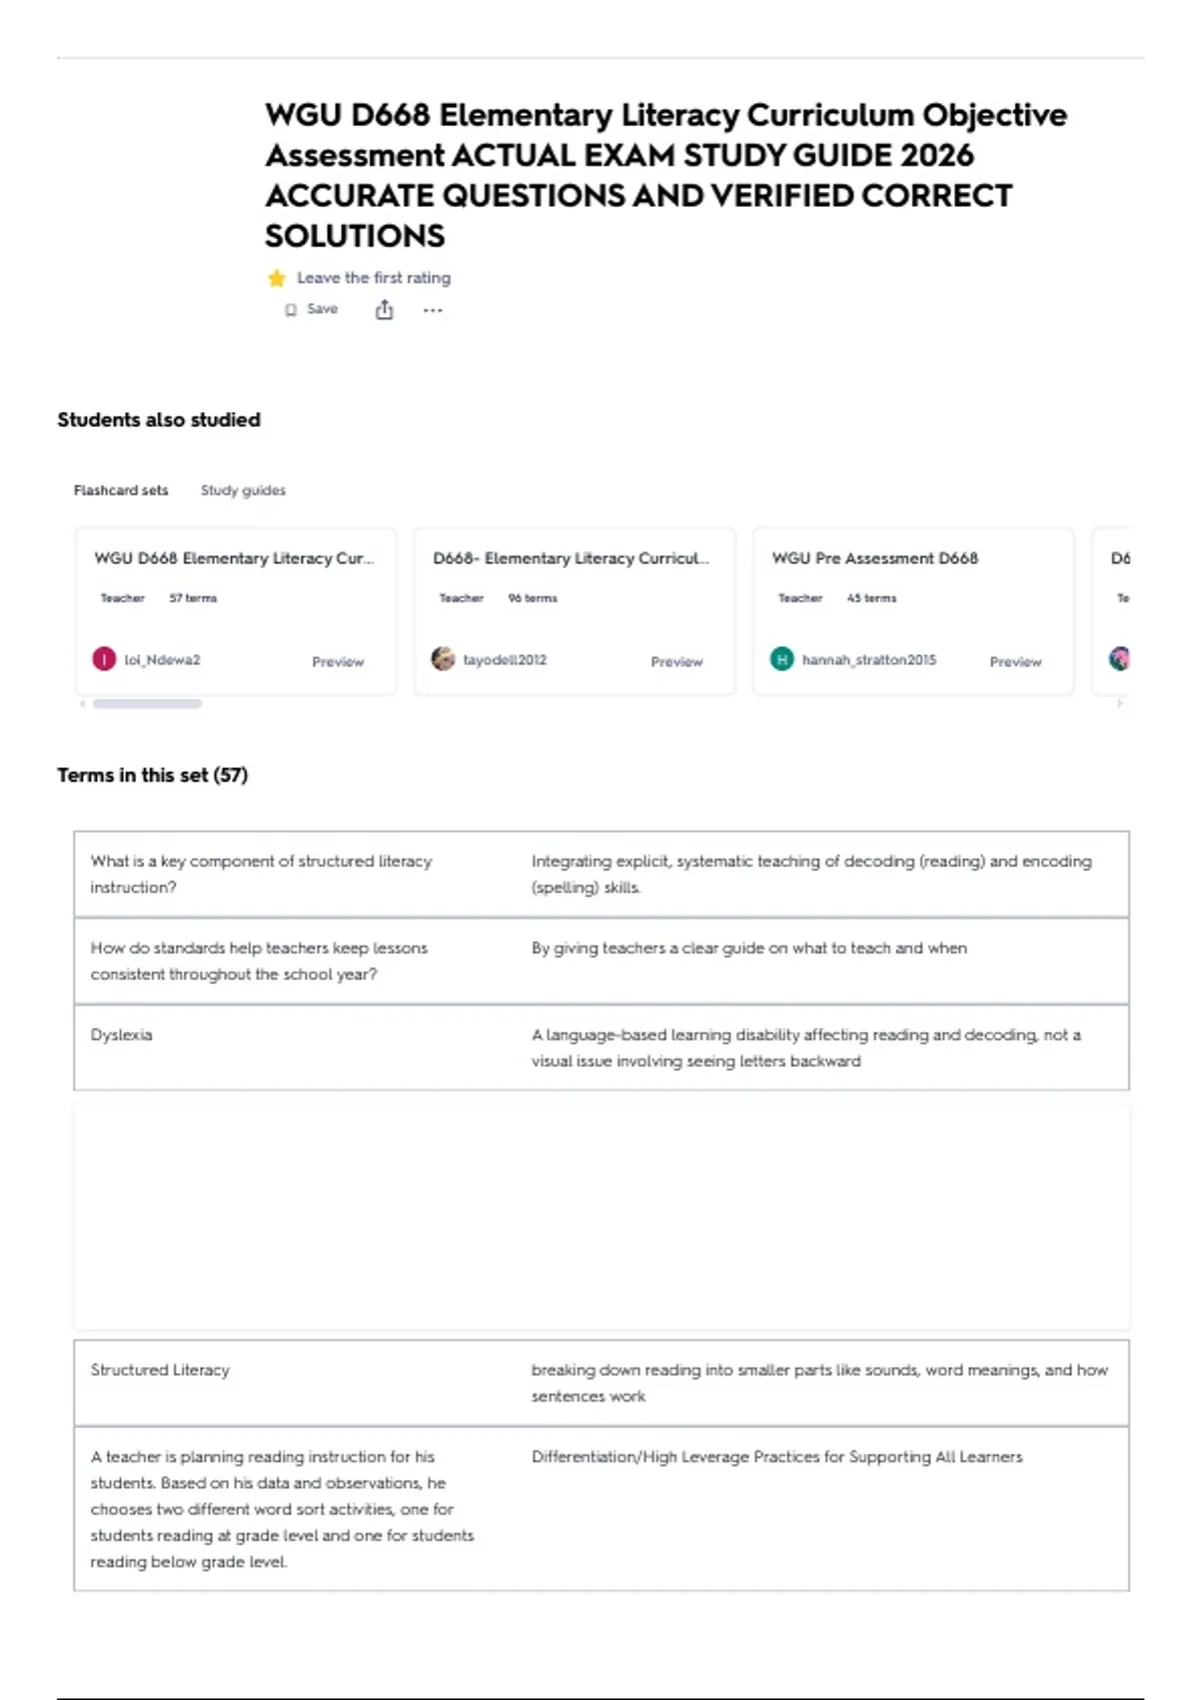This screenshot has height=1700, width=1200.
Task: Save this study set with bookmark icon
Action: [311, 310]
